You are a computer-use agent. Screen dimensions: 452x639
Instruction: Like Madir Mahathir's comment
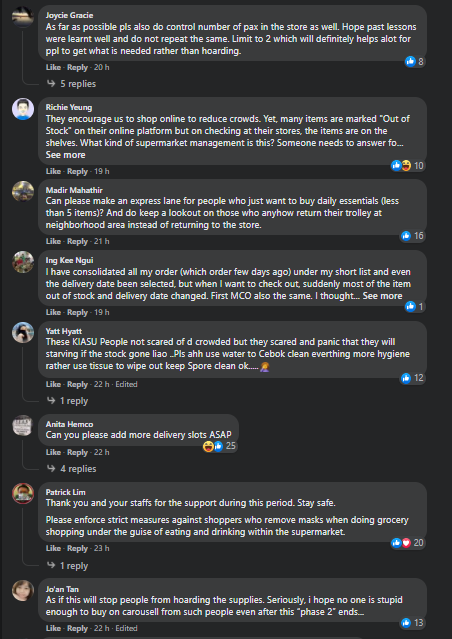pos(53,241)
